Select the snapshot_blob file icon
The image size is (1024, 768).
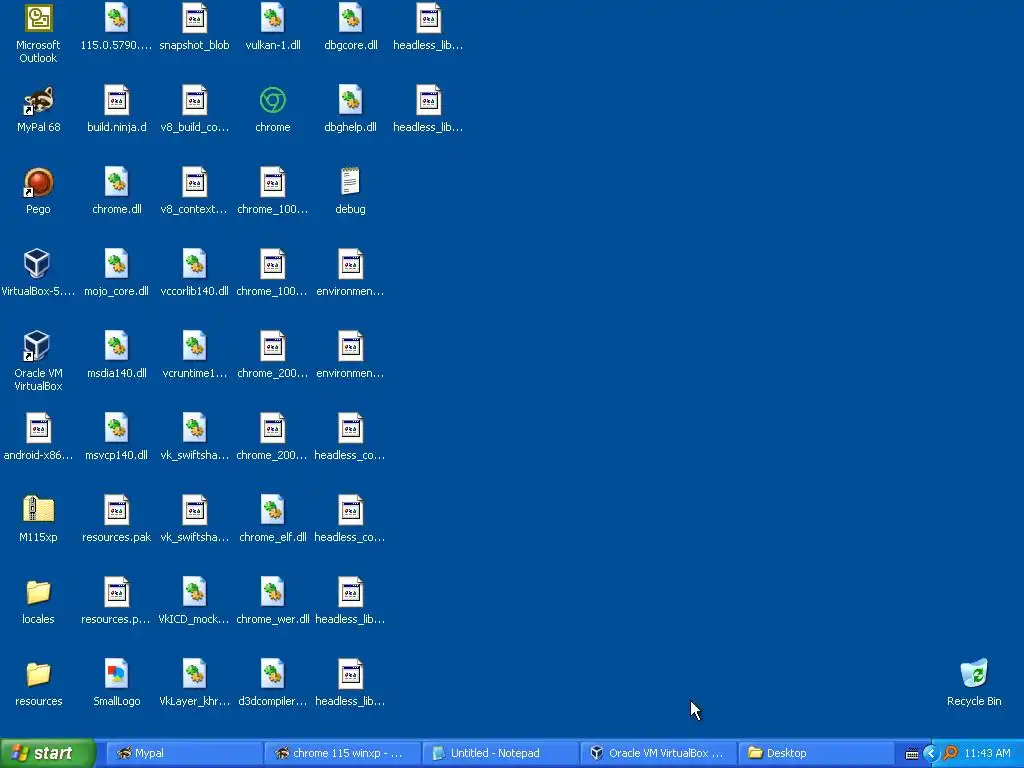(195, 18)
